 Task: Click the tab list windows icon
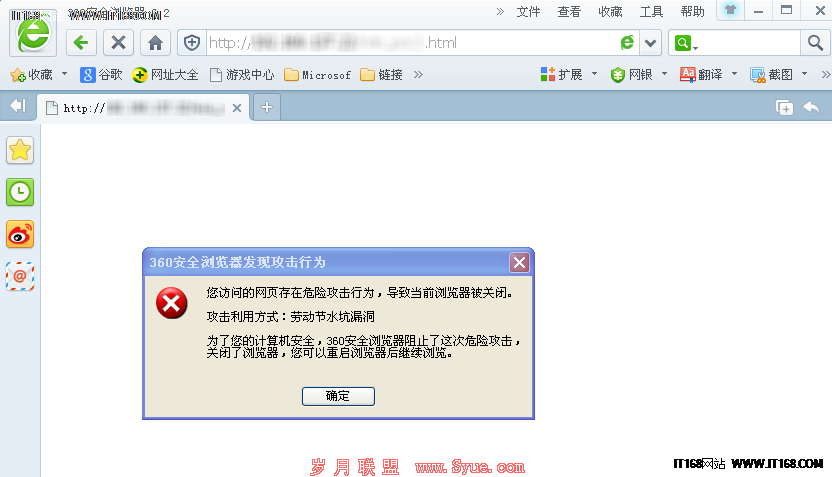tap(784, 107)
